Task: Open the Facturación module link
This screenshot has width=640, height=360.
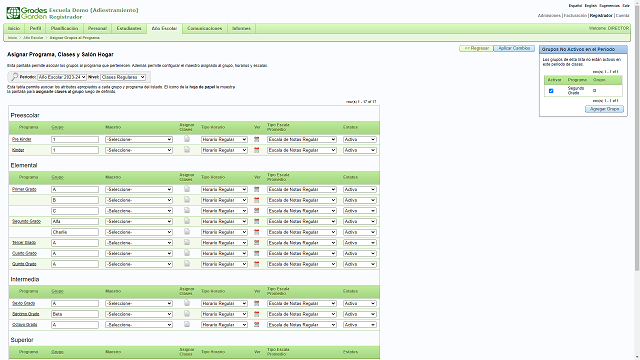Action: 575,16
